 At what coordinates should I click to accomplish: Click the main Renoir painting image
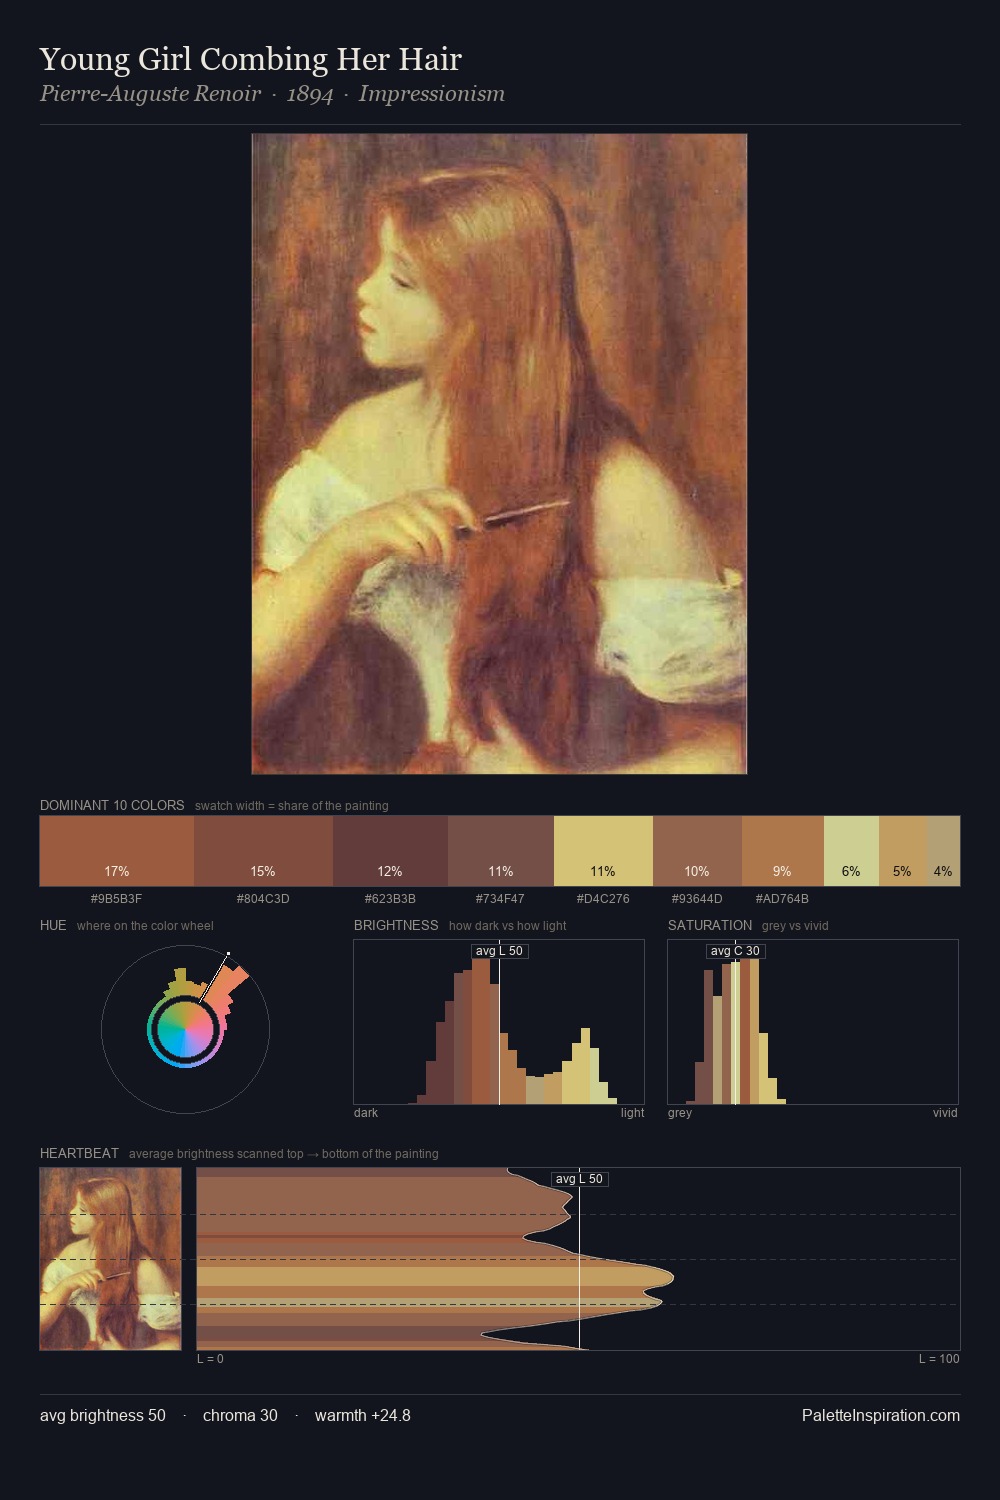click(x=499, y=454)
